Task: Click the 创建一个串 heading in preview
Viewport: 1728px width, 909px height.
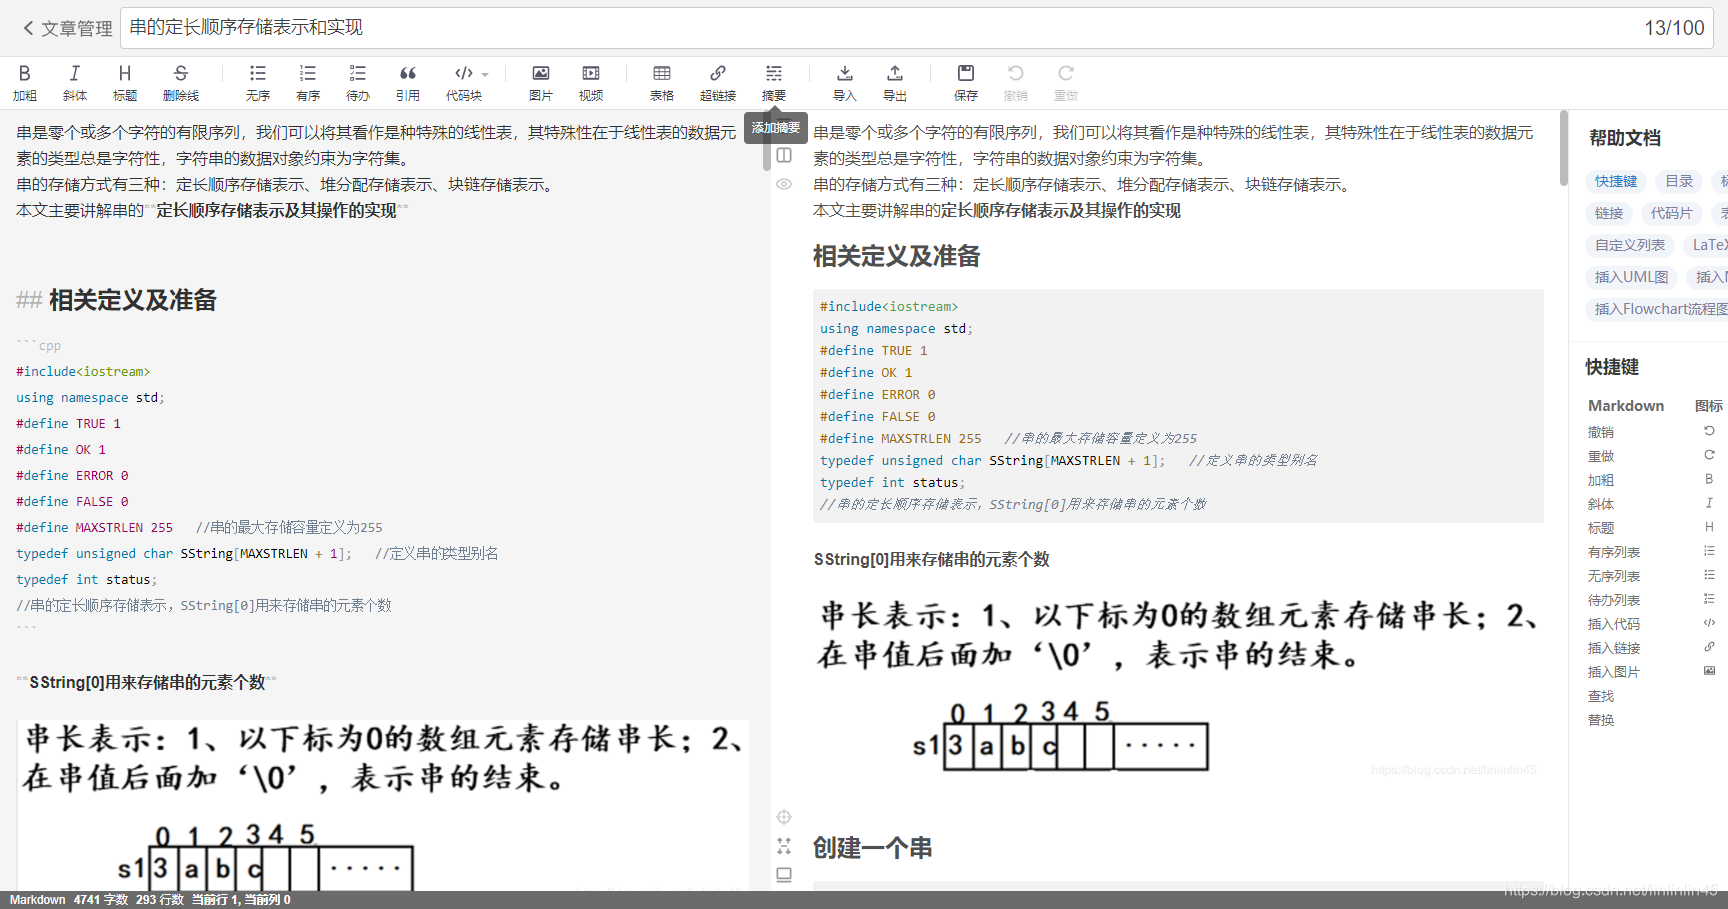Action: click(872, 848)
